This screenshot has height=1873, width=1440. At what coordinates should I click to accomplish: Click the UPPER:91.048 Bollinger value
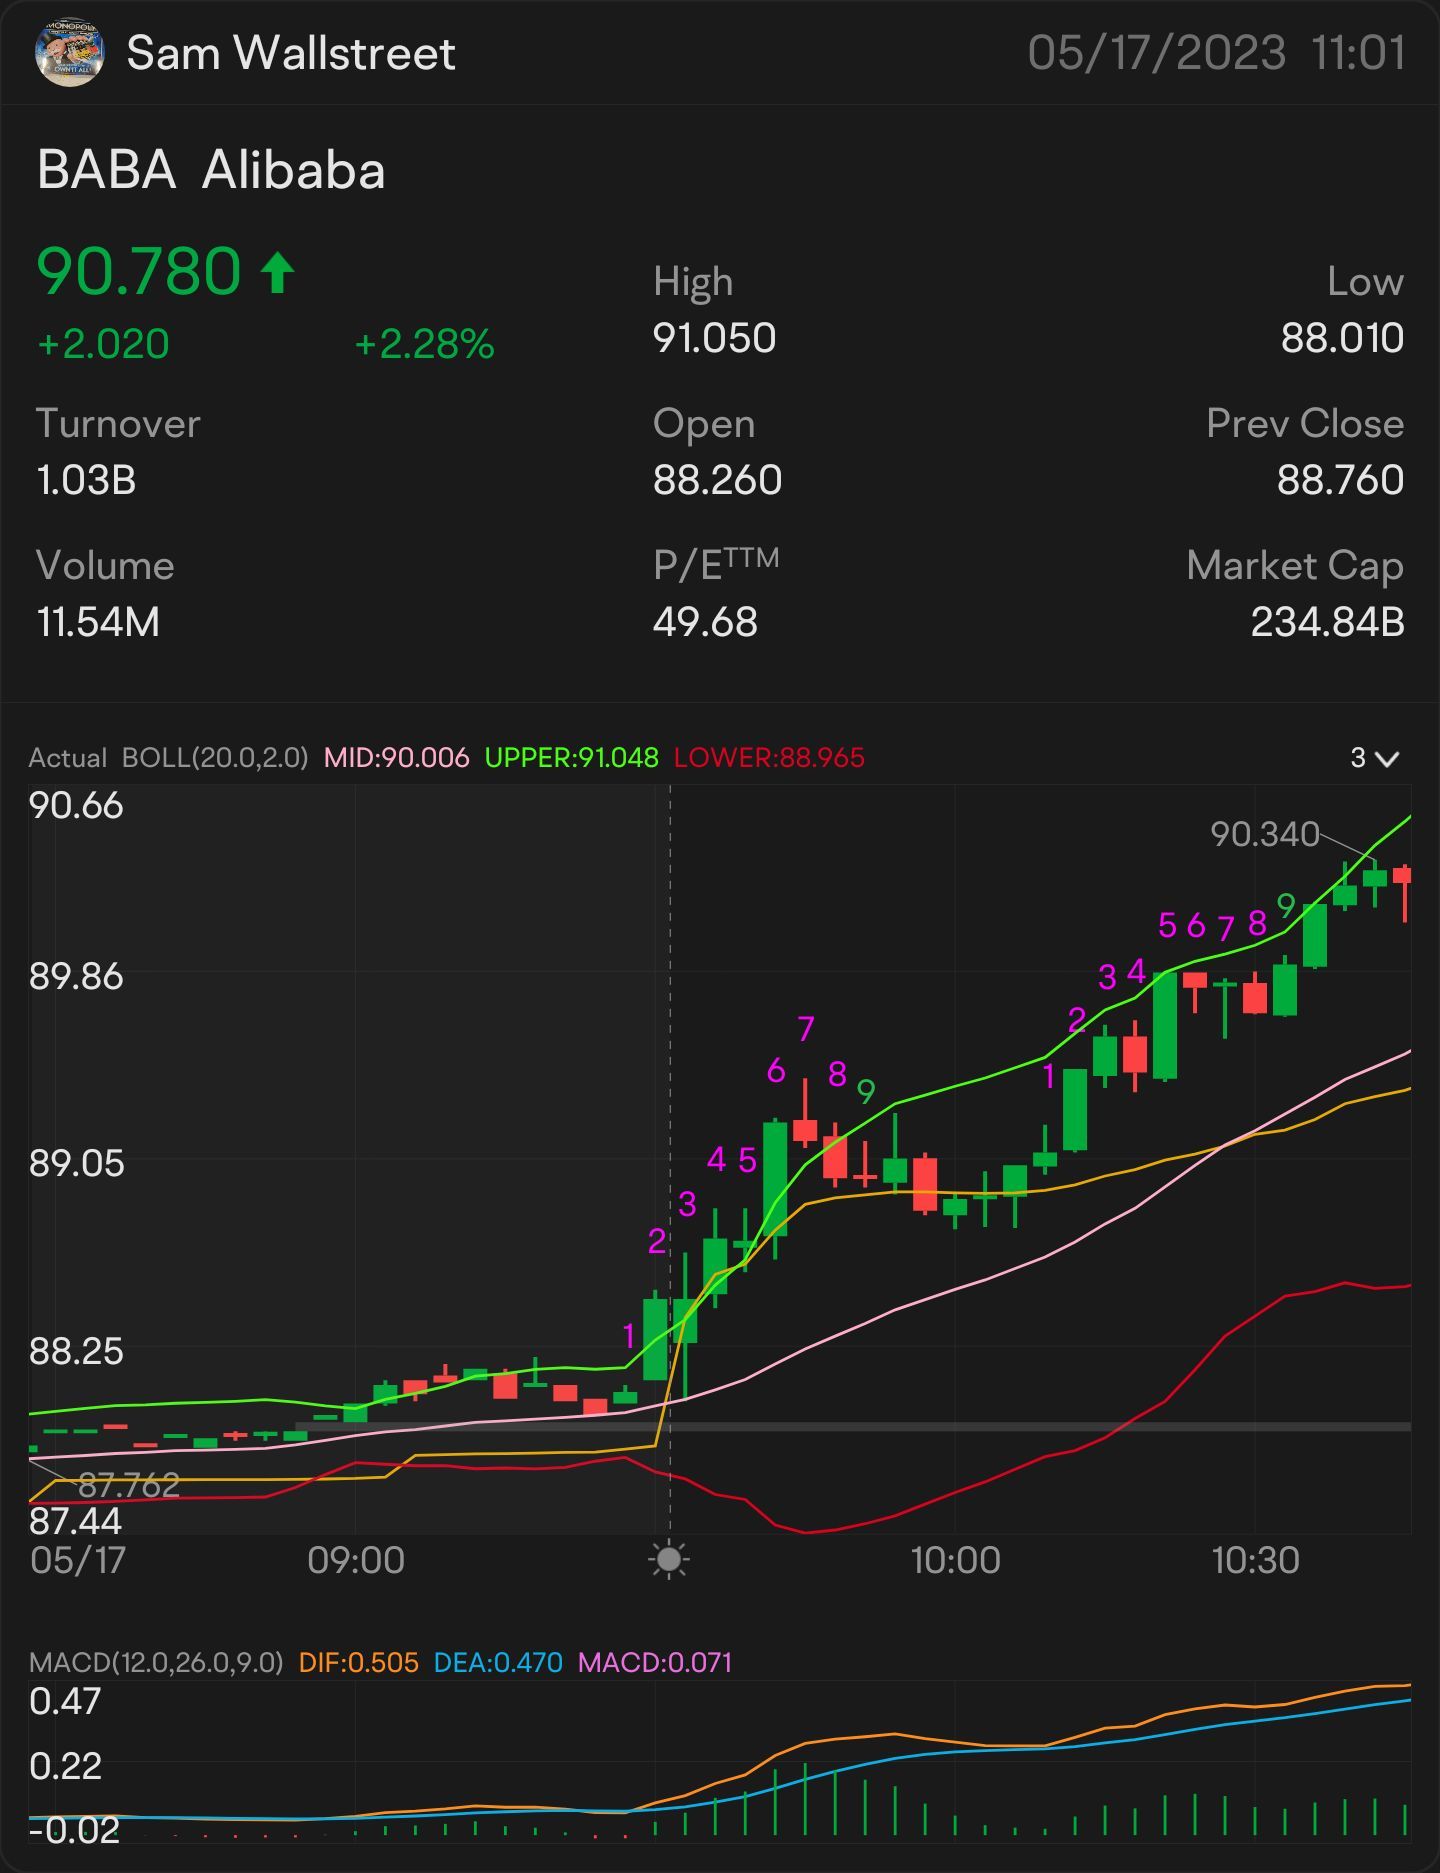point(572,758)
